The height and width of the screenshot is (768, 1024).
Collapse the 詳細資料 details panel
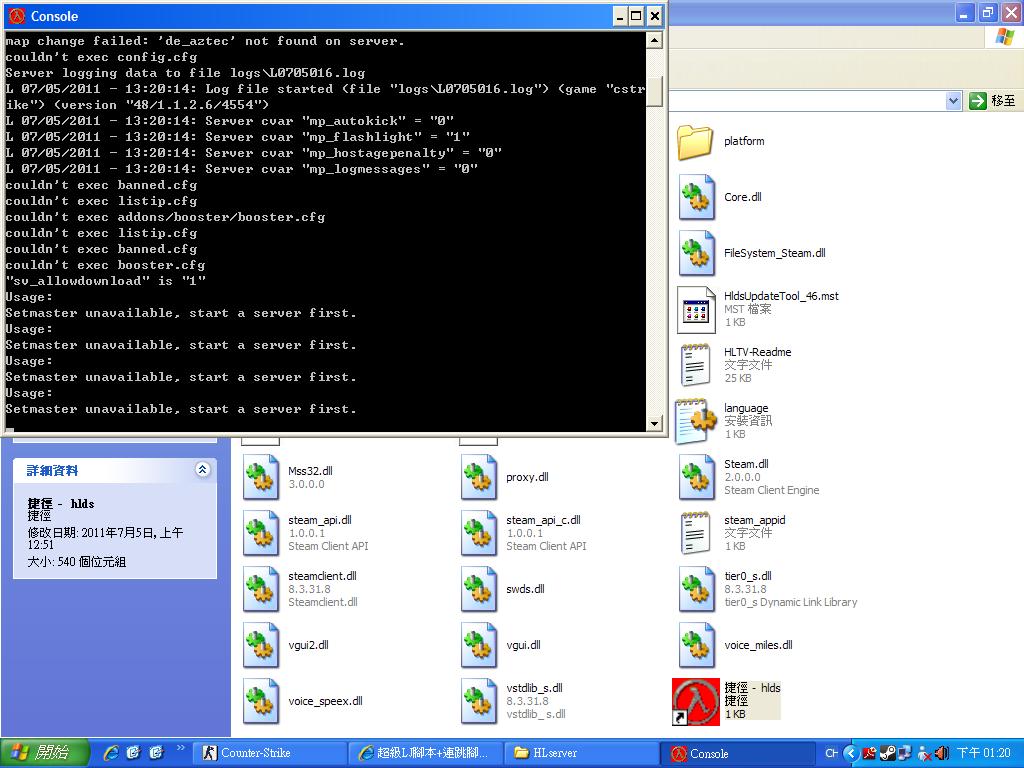pyautogui.click(x=202, y=469)
